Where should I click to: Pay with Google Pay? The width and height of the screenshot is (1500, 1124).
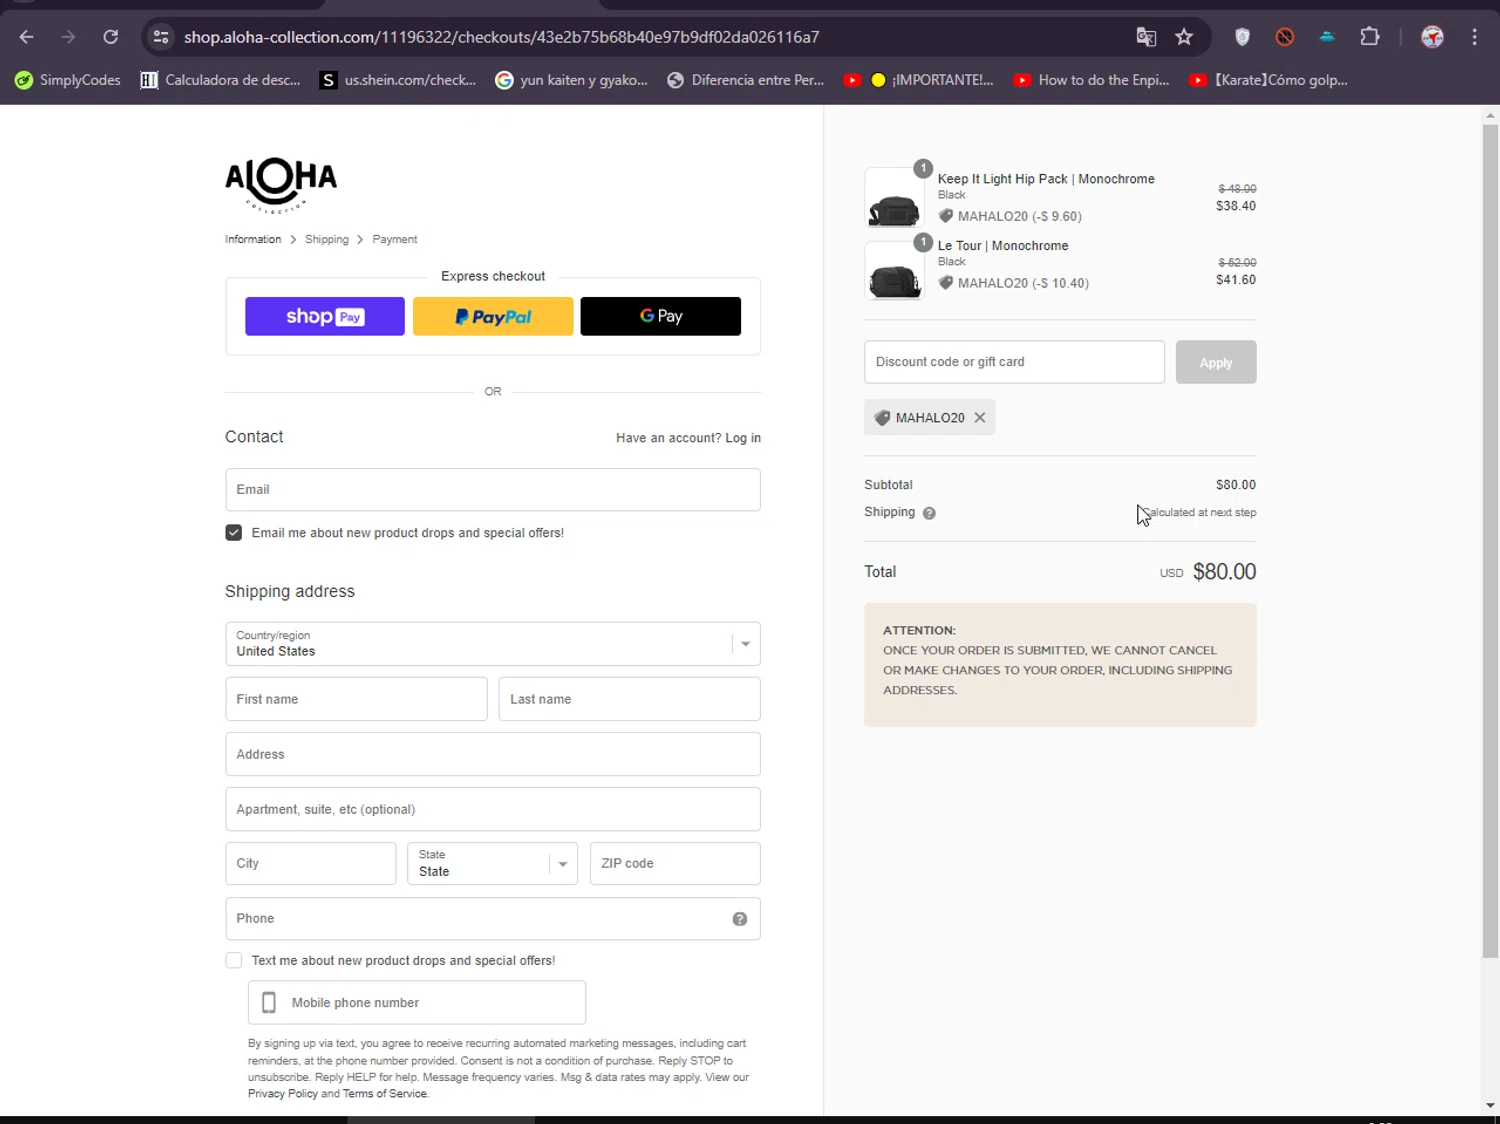(661, 316)
